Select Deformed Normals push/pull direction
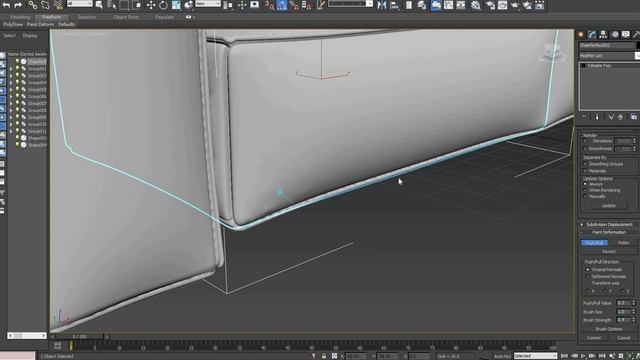 588,276
